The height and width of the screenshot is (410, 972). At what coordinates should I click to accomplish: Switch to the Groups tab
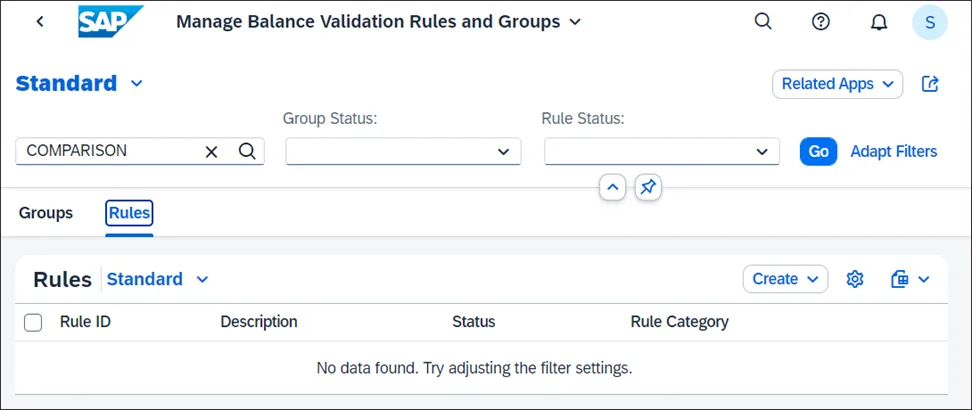click(x=46, y=213)
